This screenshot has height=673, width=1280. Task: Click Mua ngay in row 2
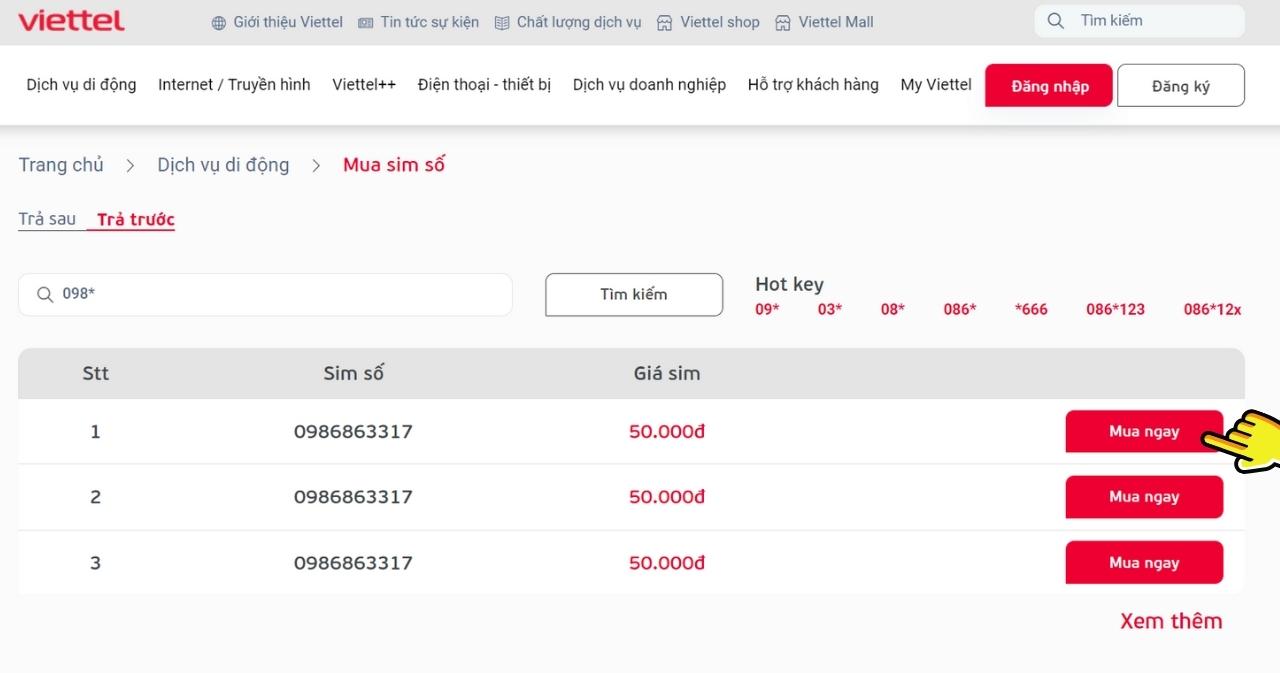coord(1144,497)
